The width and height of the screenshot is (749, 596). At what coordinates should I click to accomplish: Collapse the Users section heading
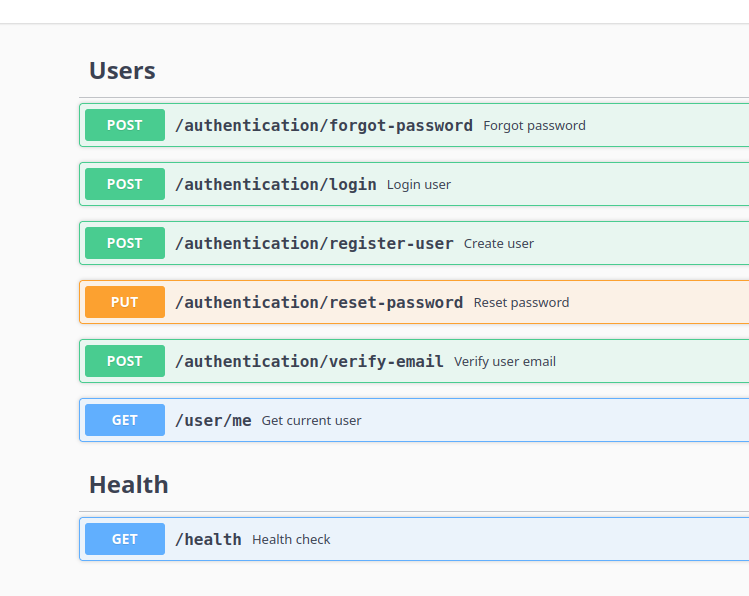click(x=122, y=71)
